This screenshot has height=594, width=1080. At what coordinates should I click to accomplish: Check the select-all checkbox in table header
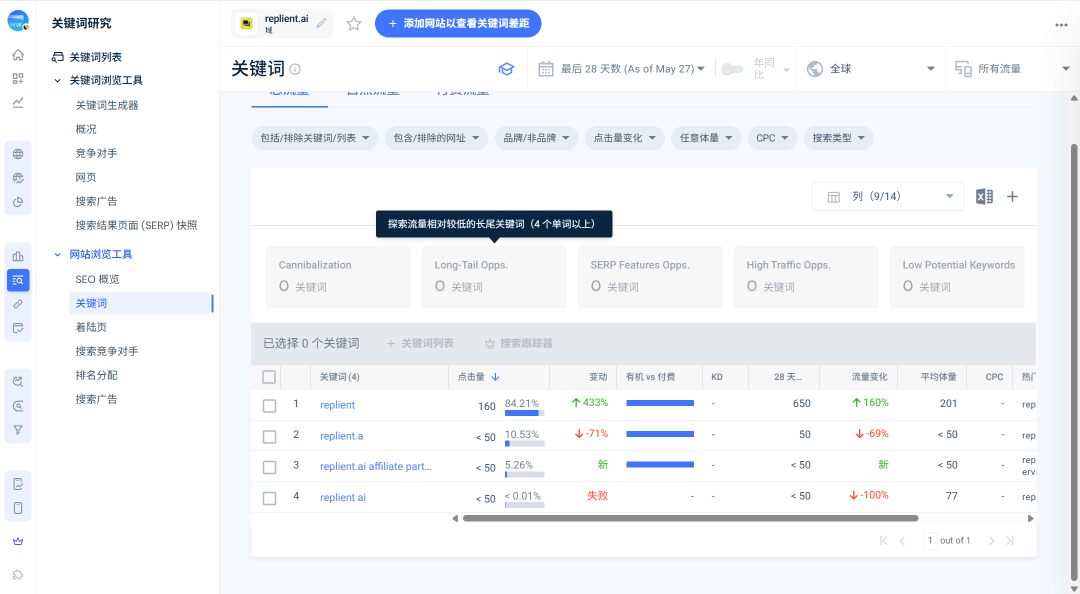(x=269, y=377)
